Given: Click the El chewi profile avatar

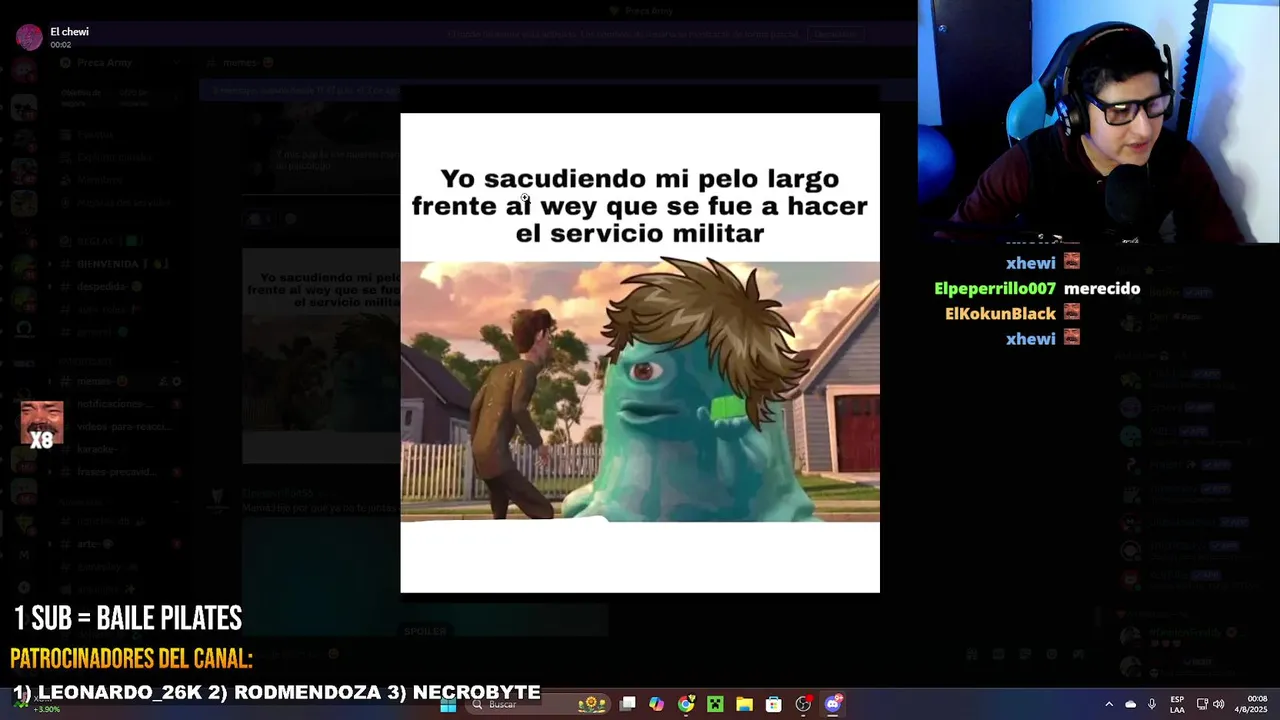Looking at the screenshot, I should tap(29, 37).
